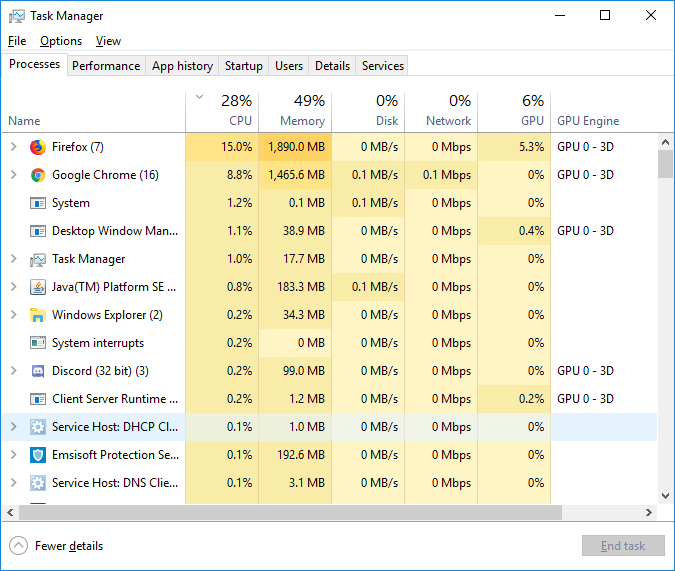
Task: Collapse view with Fewer details
Action: [x=57, y=546]
